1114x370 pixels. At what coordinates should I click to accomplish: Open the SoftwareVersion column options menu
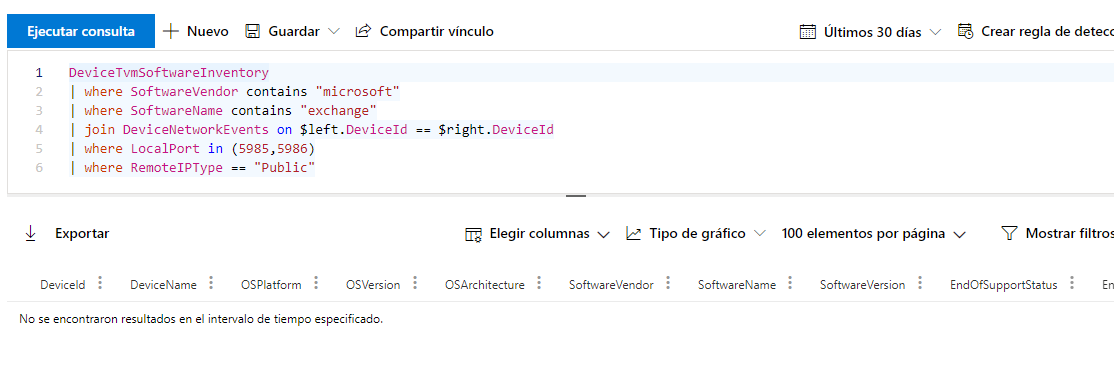919,283
